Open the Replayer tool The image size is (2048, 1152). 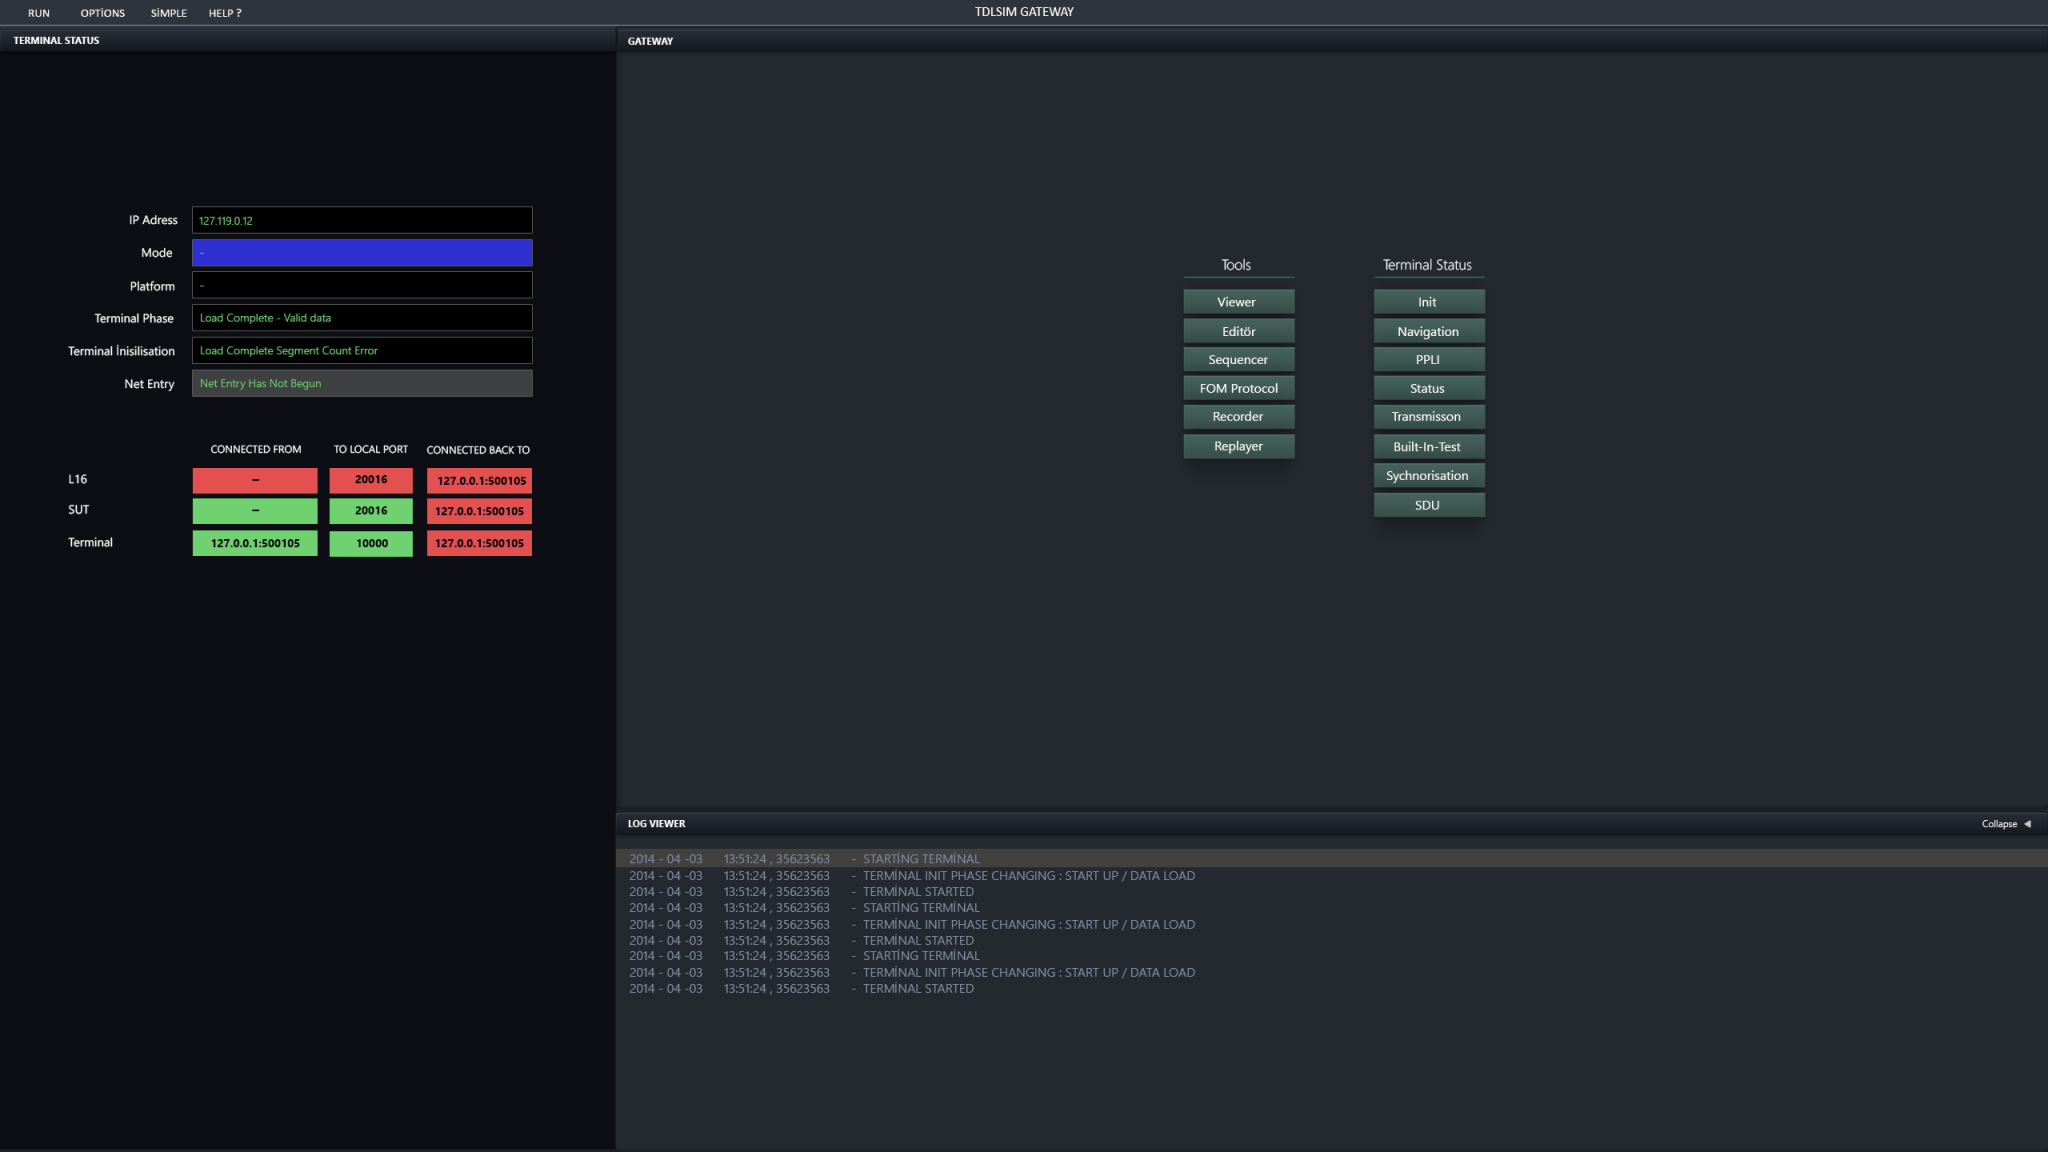point(1239,446)
